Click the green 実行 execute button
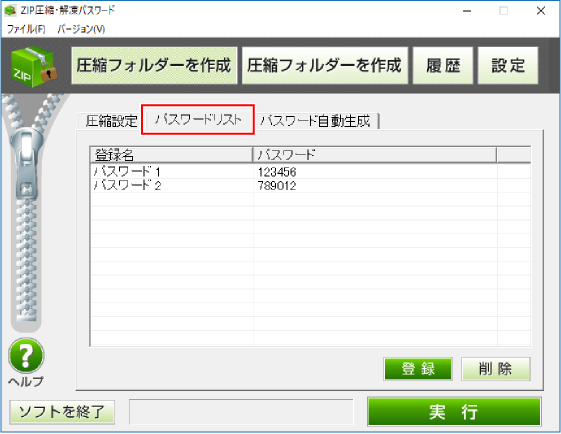Image resolution: width=561 pixels, height=434 pixels. (454, 412)
